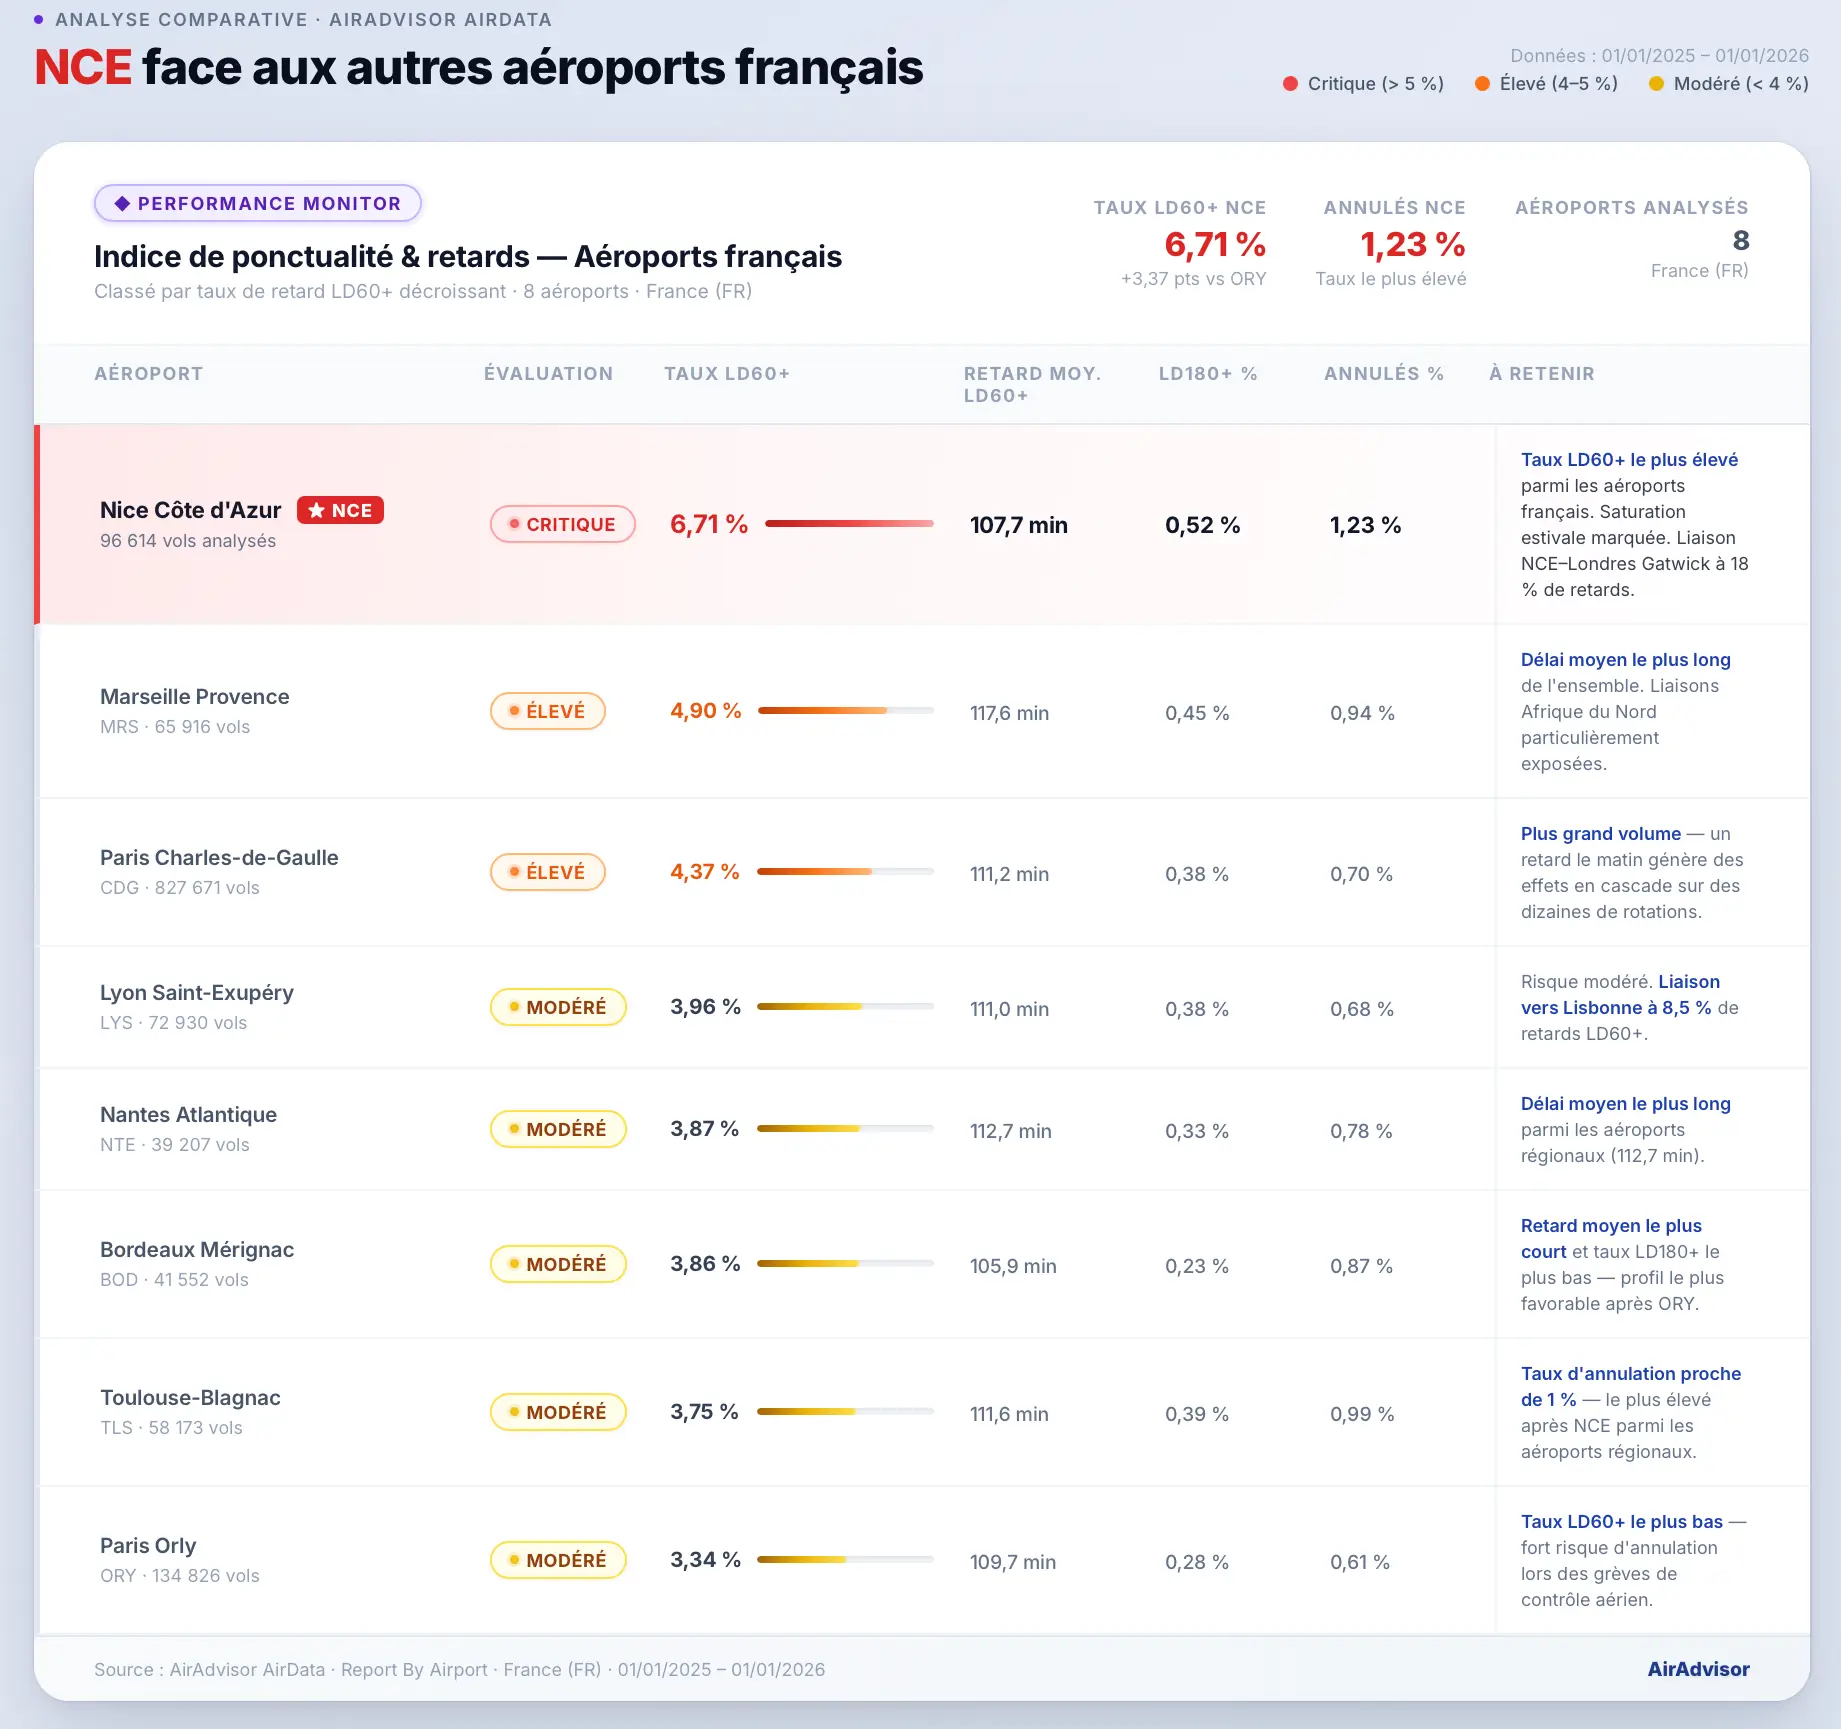Click the star icon in NCE badge

(x=316, y=510)
